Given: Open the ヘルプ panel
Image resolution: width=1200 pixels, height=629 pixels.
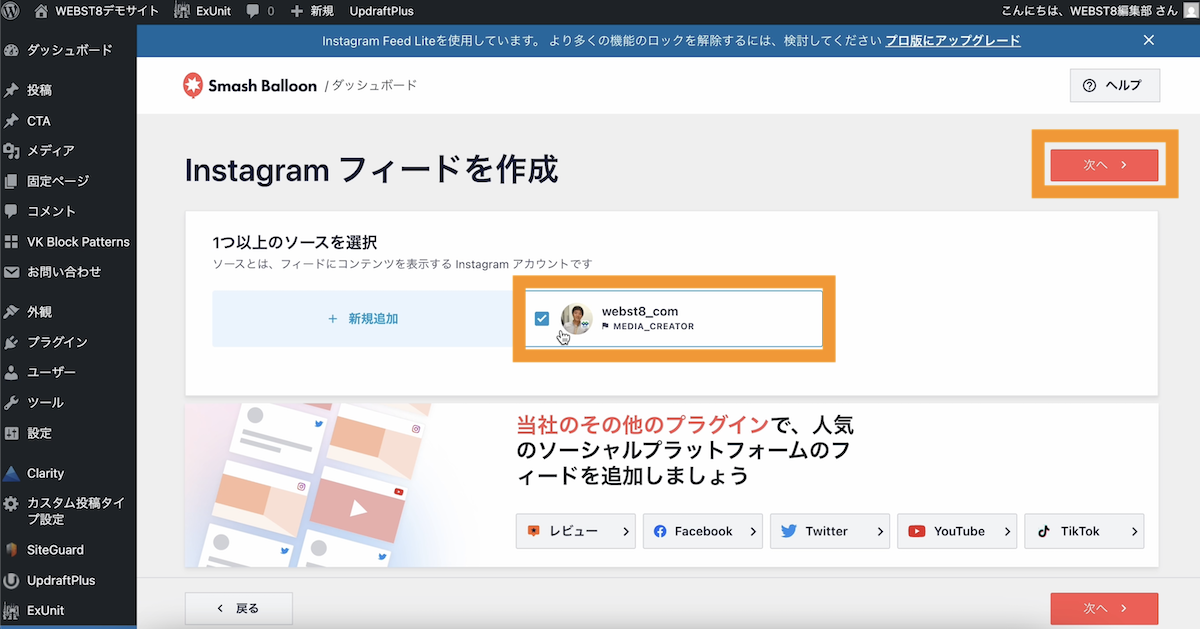Looking at the screenshot, I should click(1114, 85).
